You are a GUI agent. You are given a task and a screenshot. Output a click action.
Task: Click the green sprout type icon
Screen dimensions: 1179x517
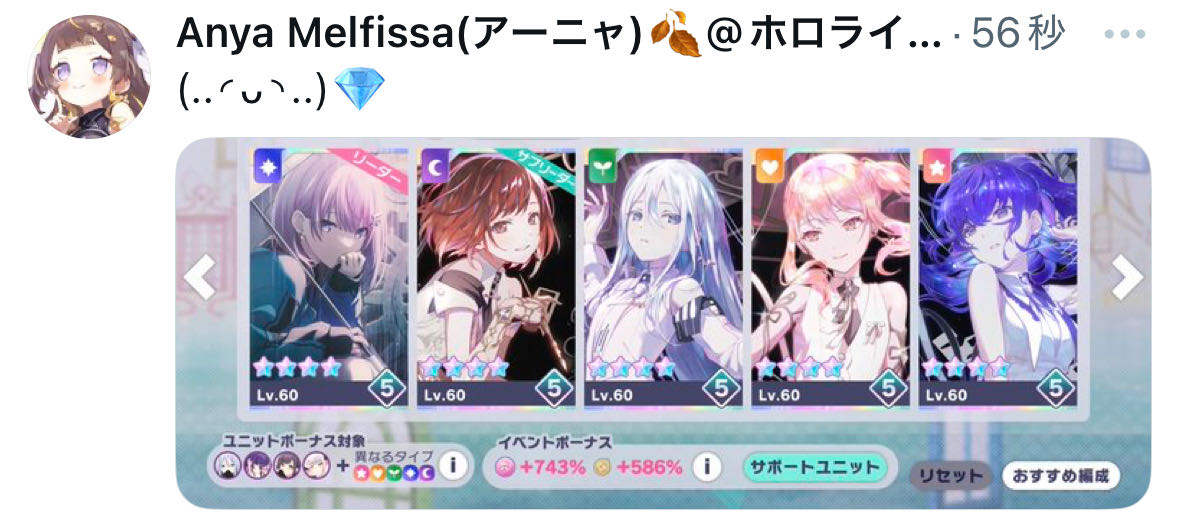pyautogui.click(x=602, y=167)
